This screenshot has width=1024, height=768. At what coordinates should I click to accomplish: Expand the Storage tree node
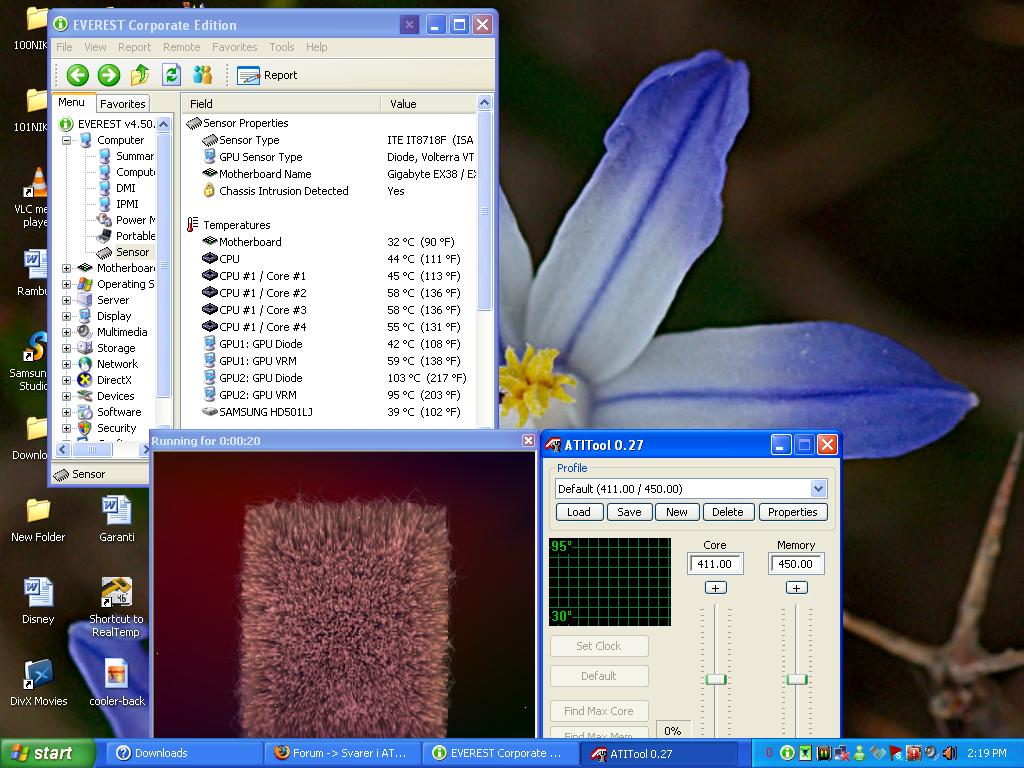click(67, 348)
